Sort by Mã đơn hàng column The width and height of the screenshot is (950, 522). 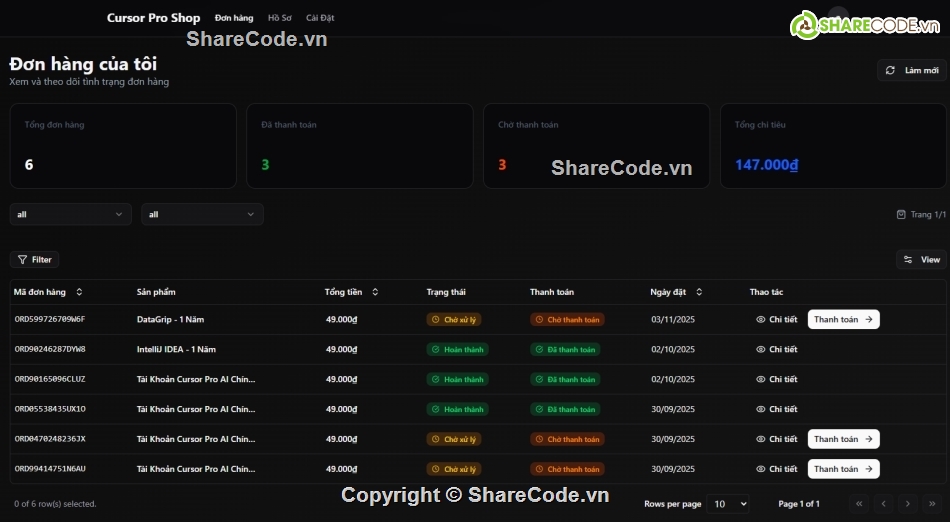[48, 292]
